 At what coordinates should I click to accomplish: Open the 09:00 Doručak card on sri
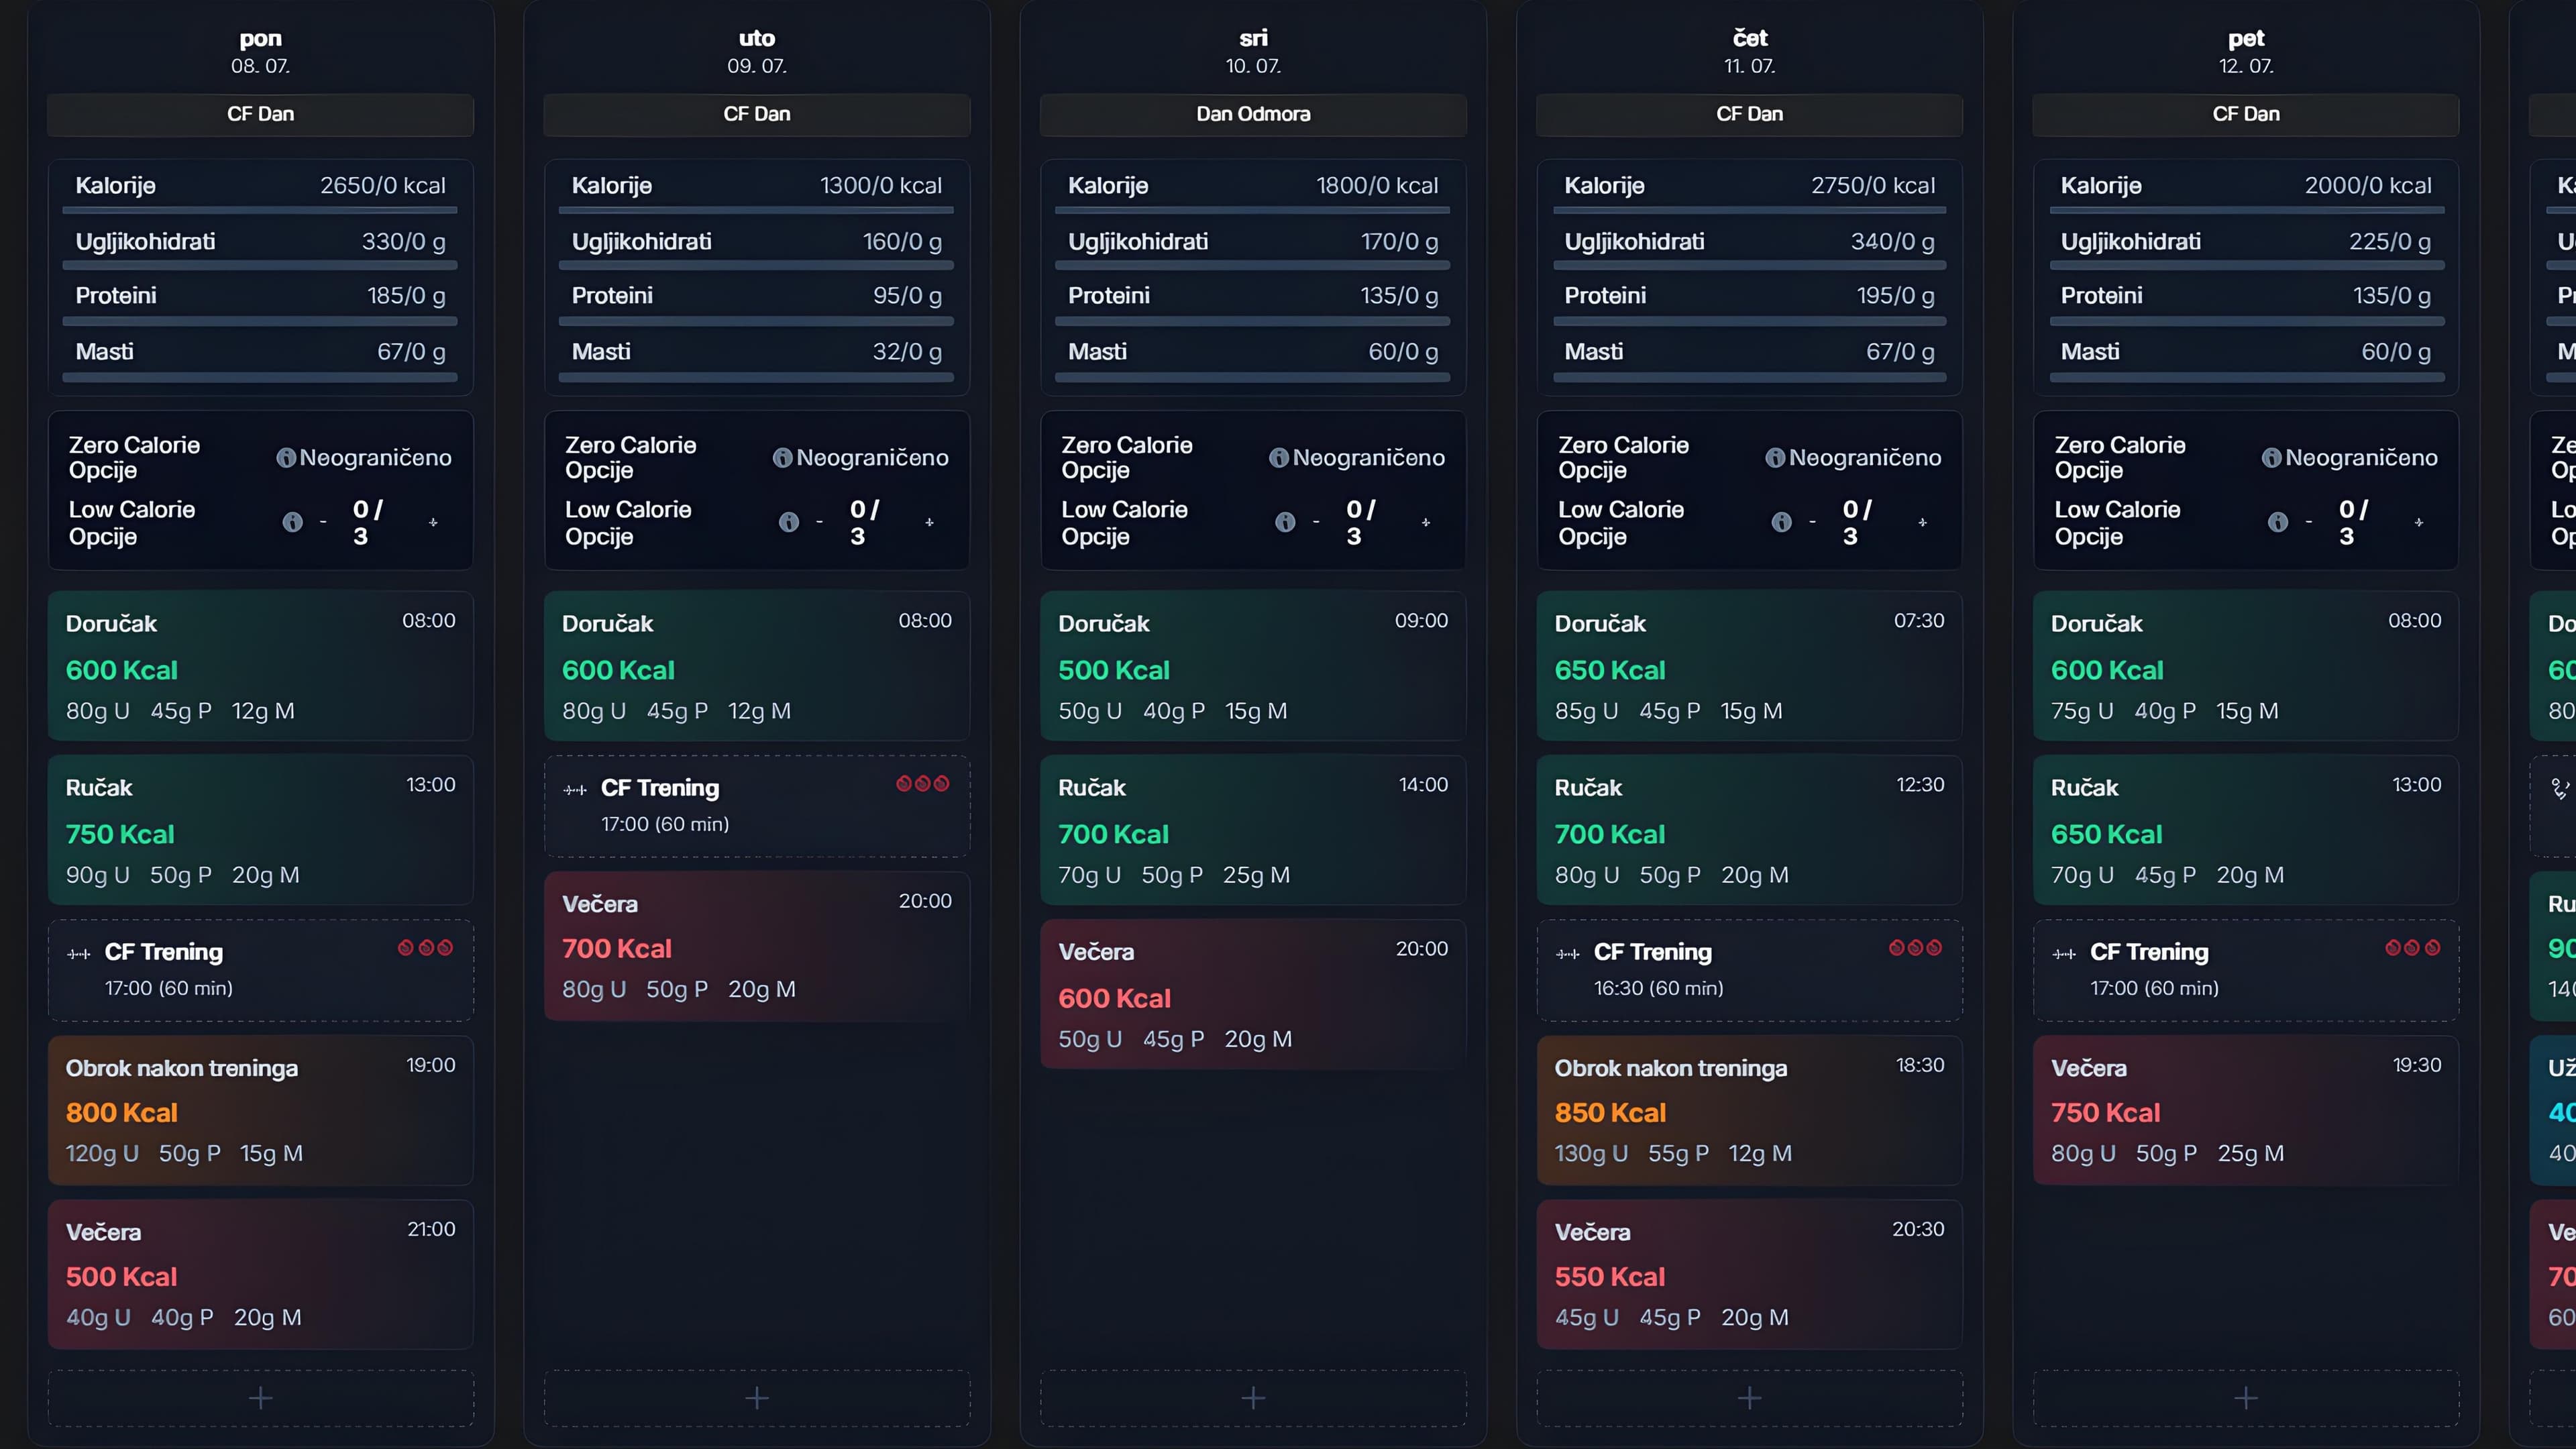[1253, 666]
